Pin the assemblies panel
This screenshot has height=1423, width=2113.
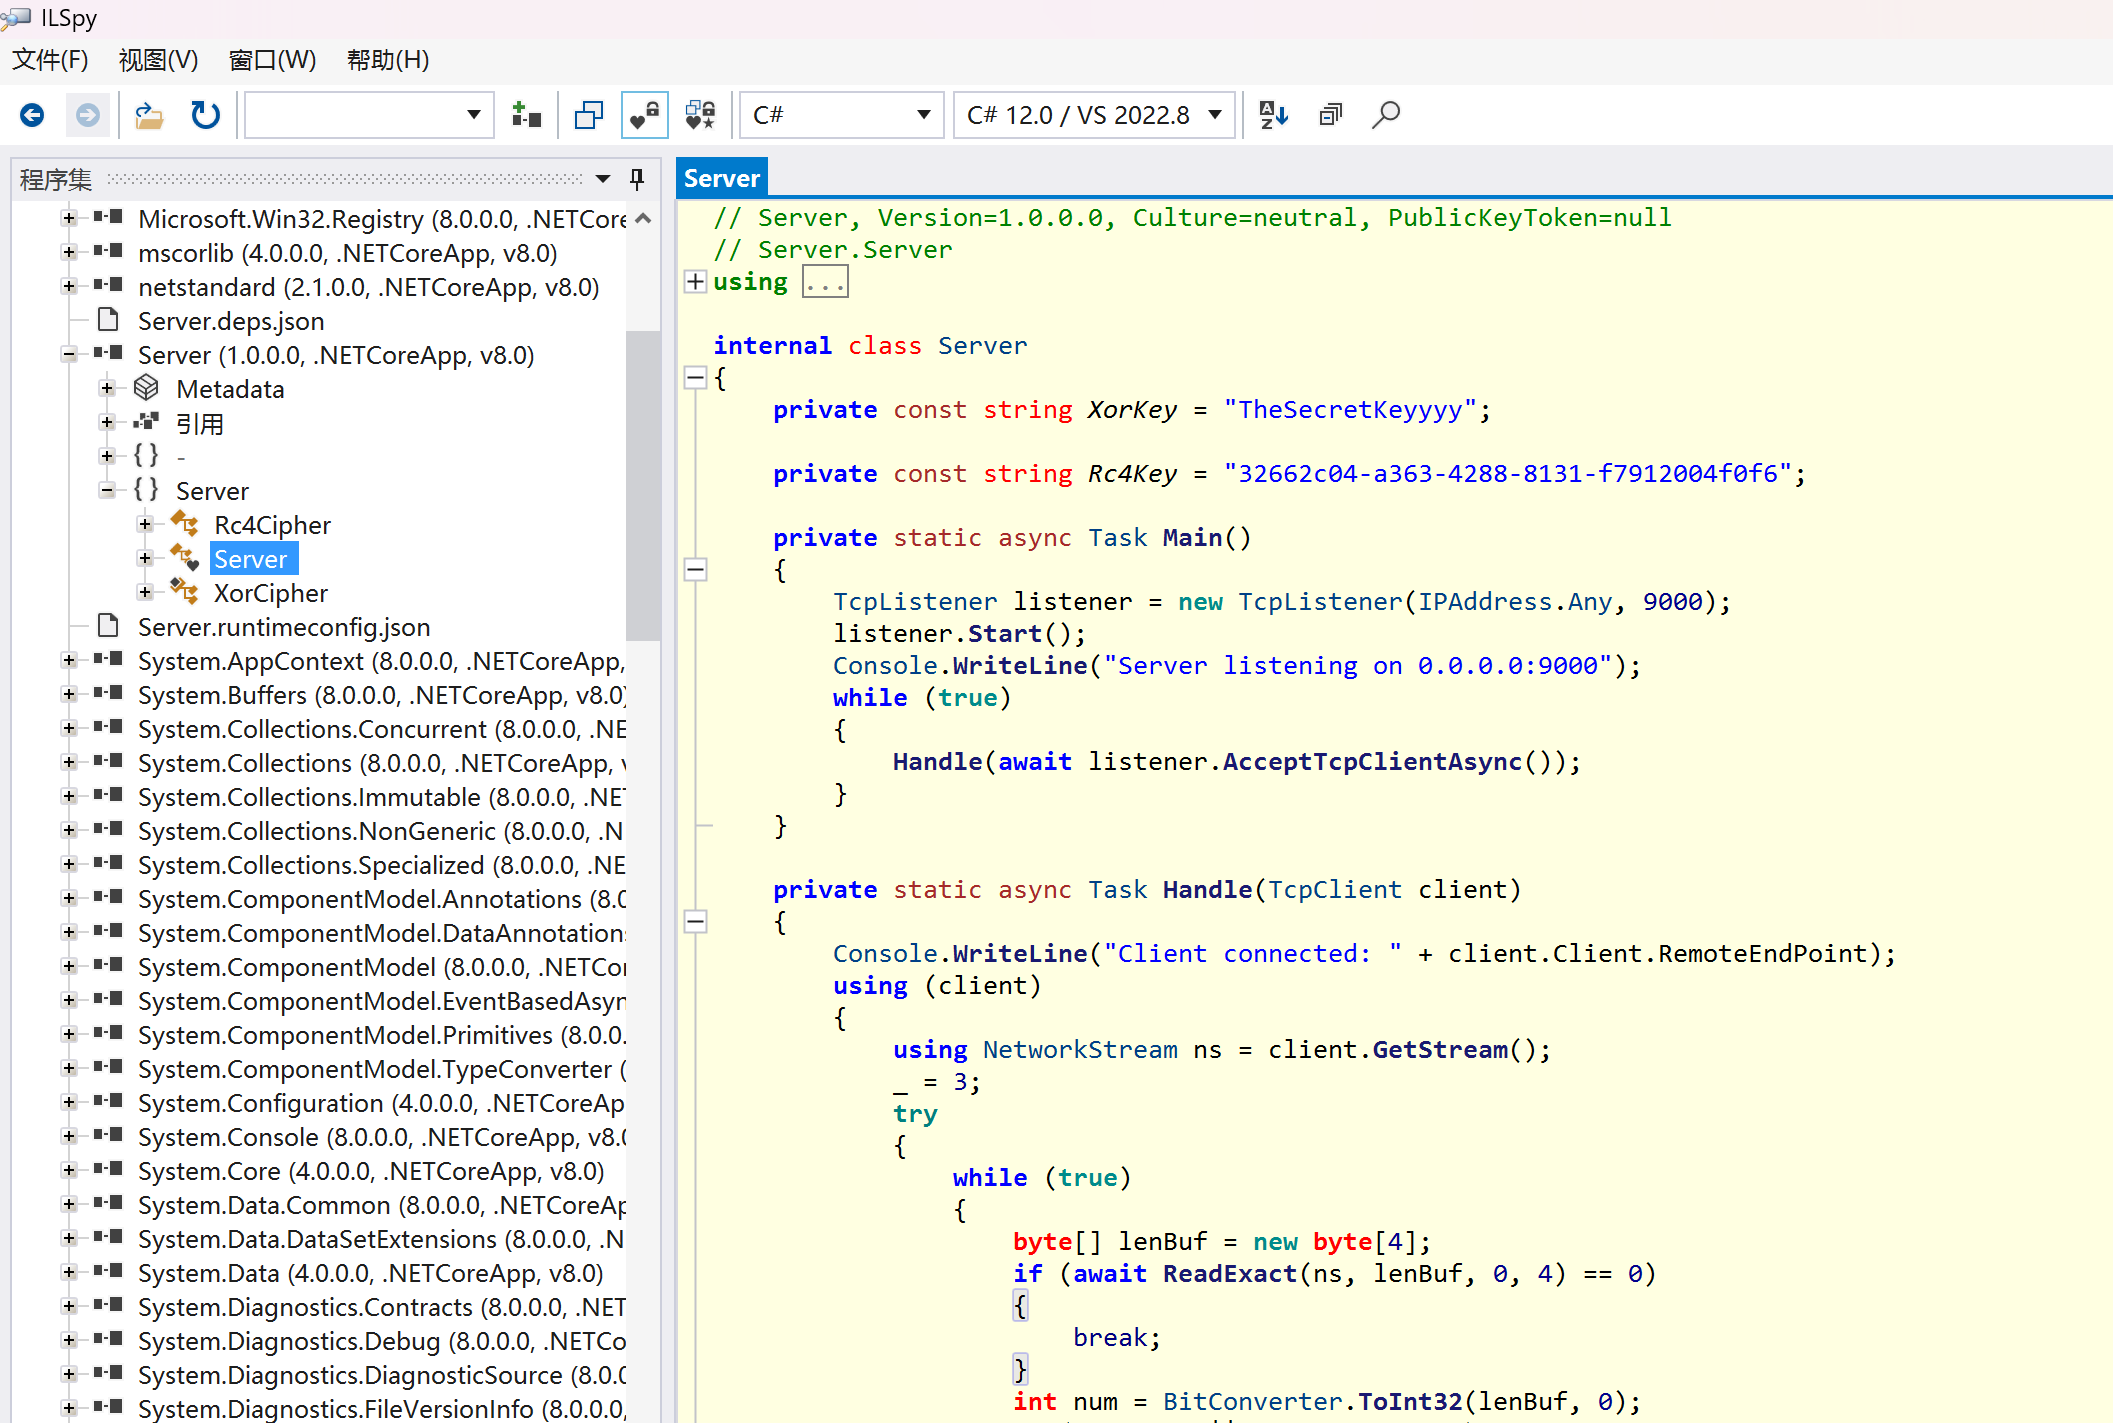point(637,179)
